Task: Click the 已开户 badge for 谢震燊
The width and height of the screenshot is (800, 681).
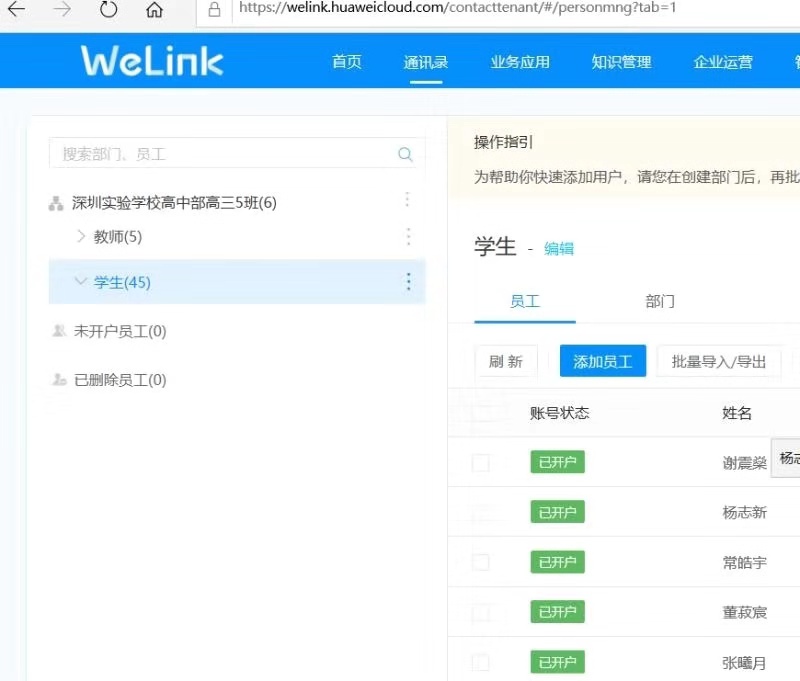Action: point(557,462)
